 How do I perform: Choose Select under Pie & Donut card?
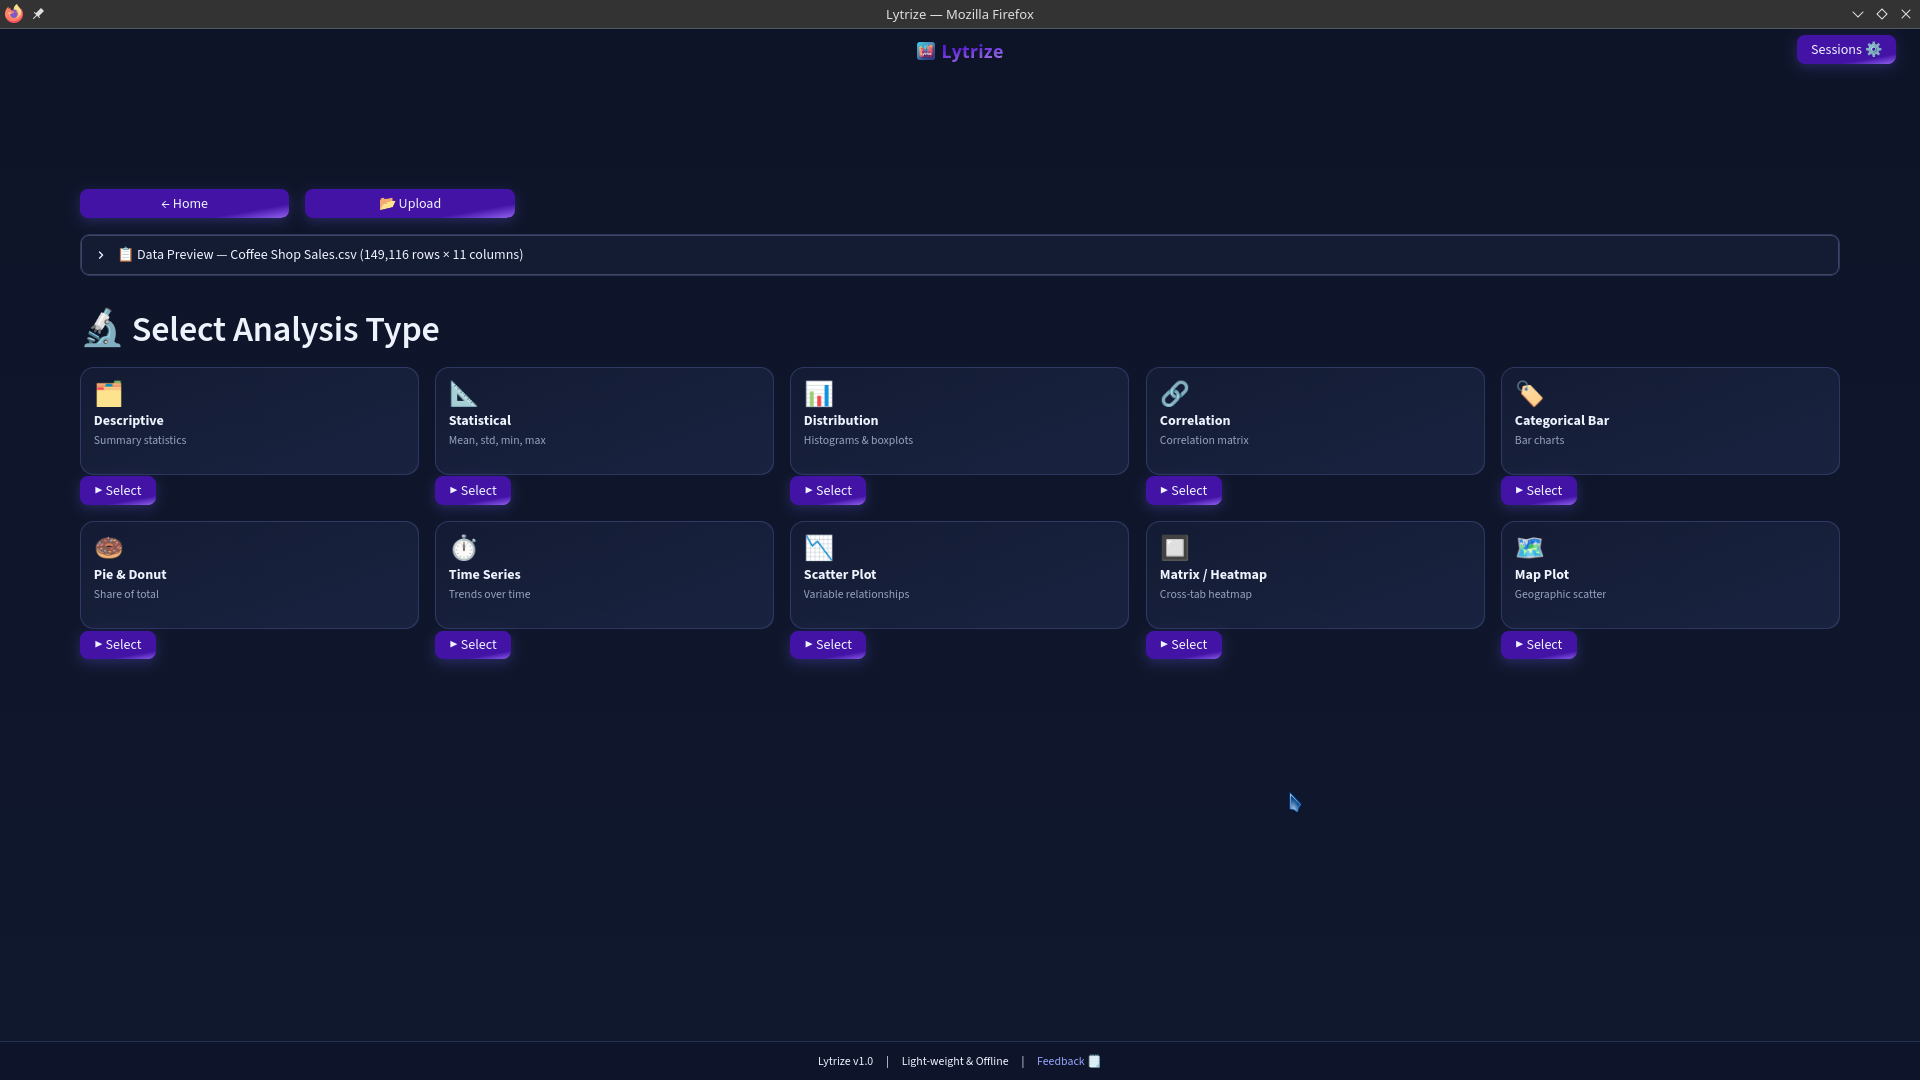click(118, 644)
